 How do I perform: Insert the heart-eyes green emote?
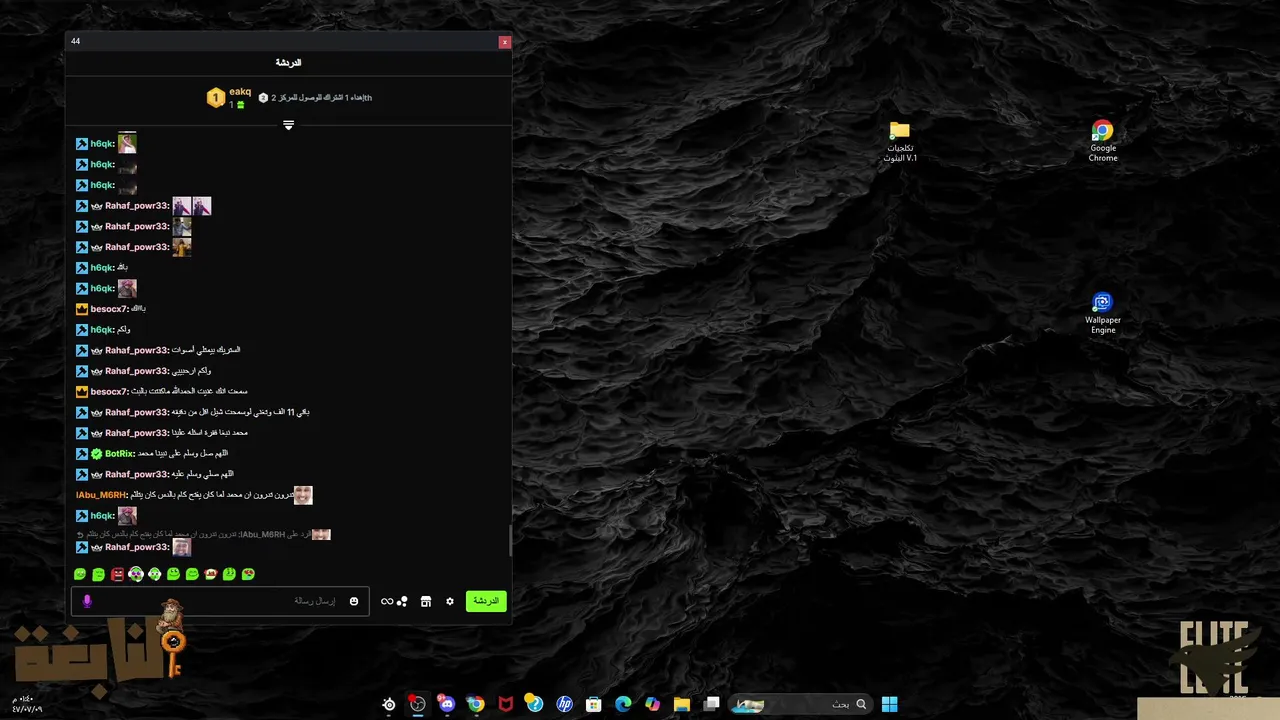click(x=248, y=574)
